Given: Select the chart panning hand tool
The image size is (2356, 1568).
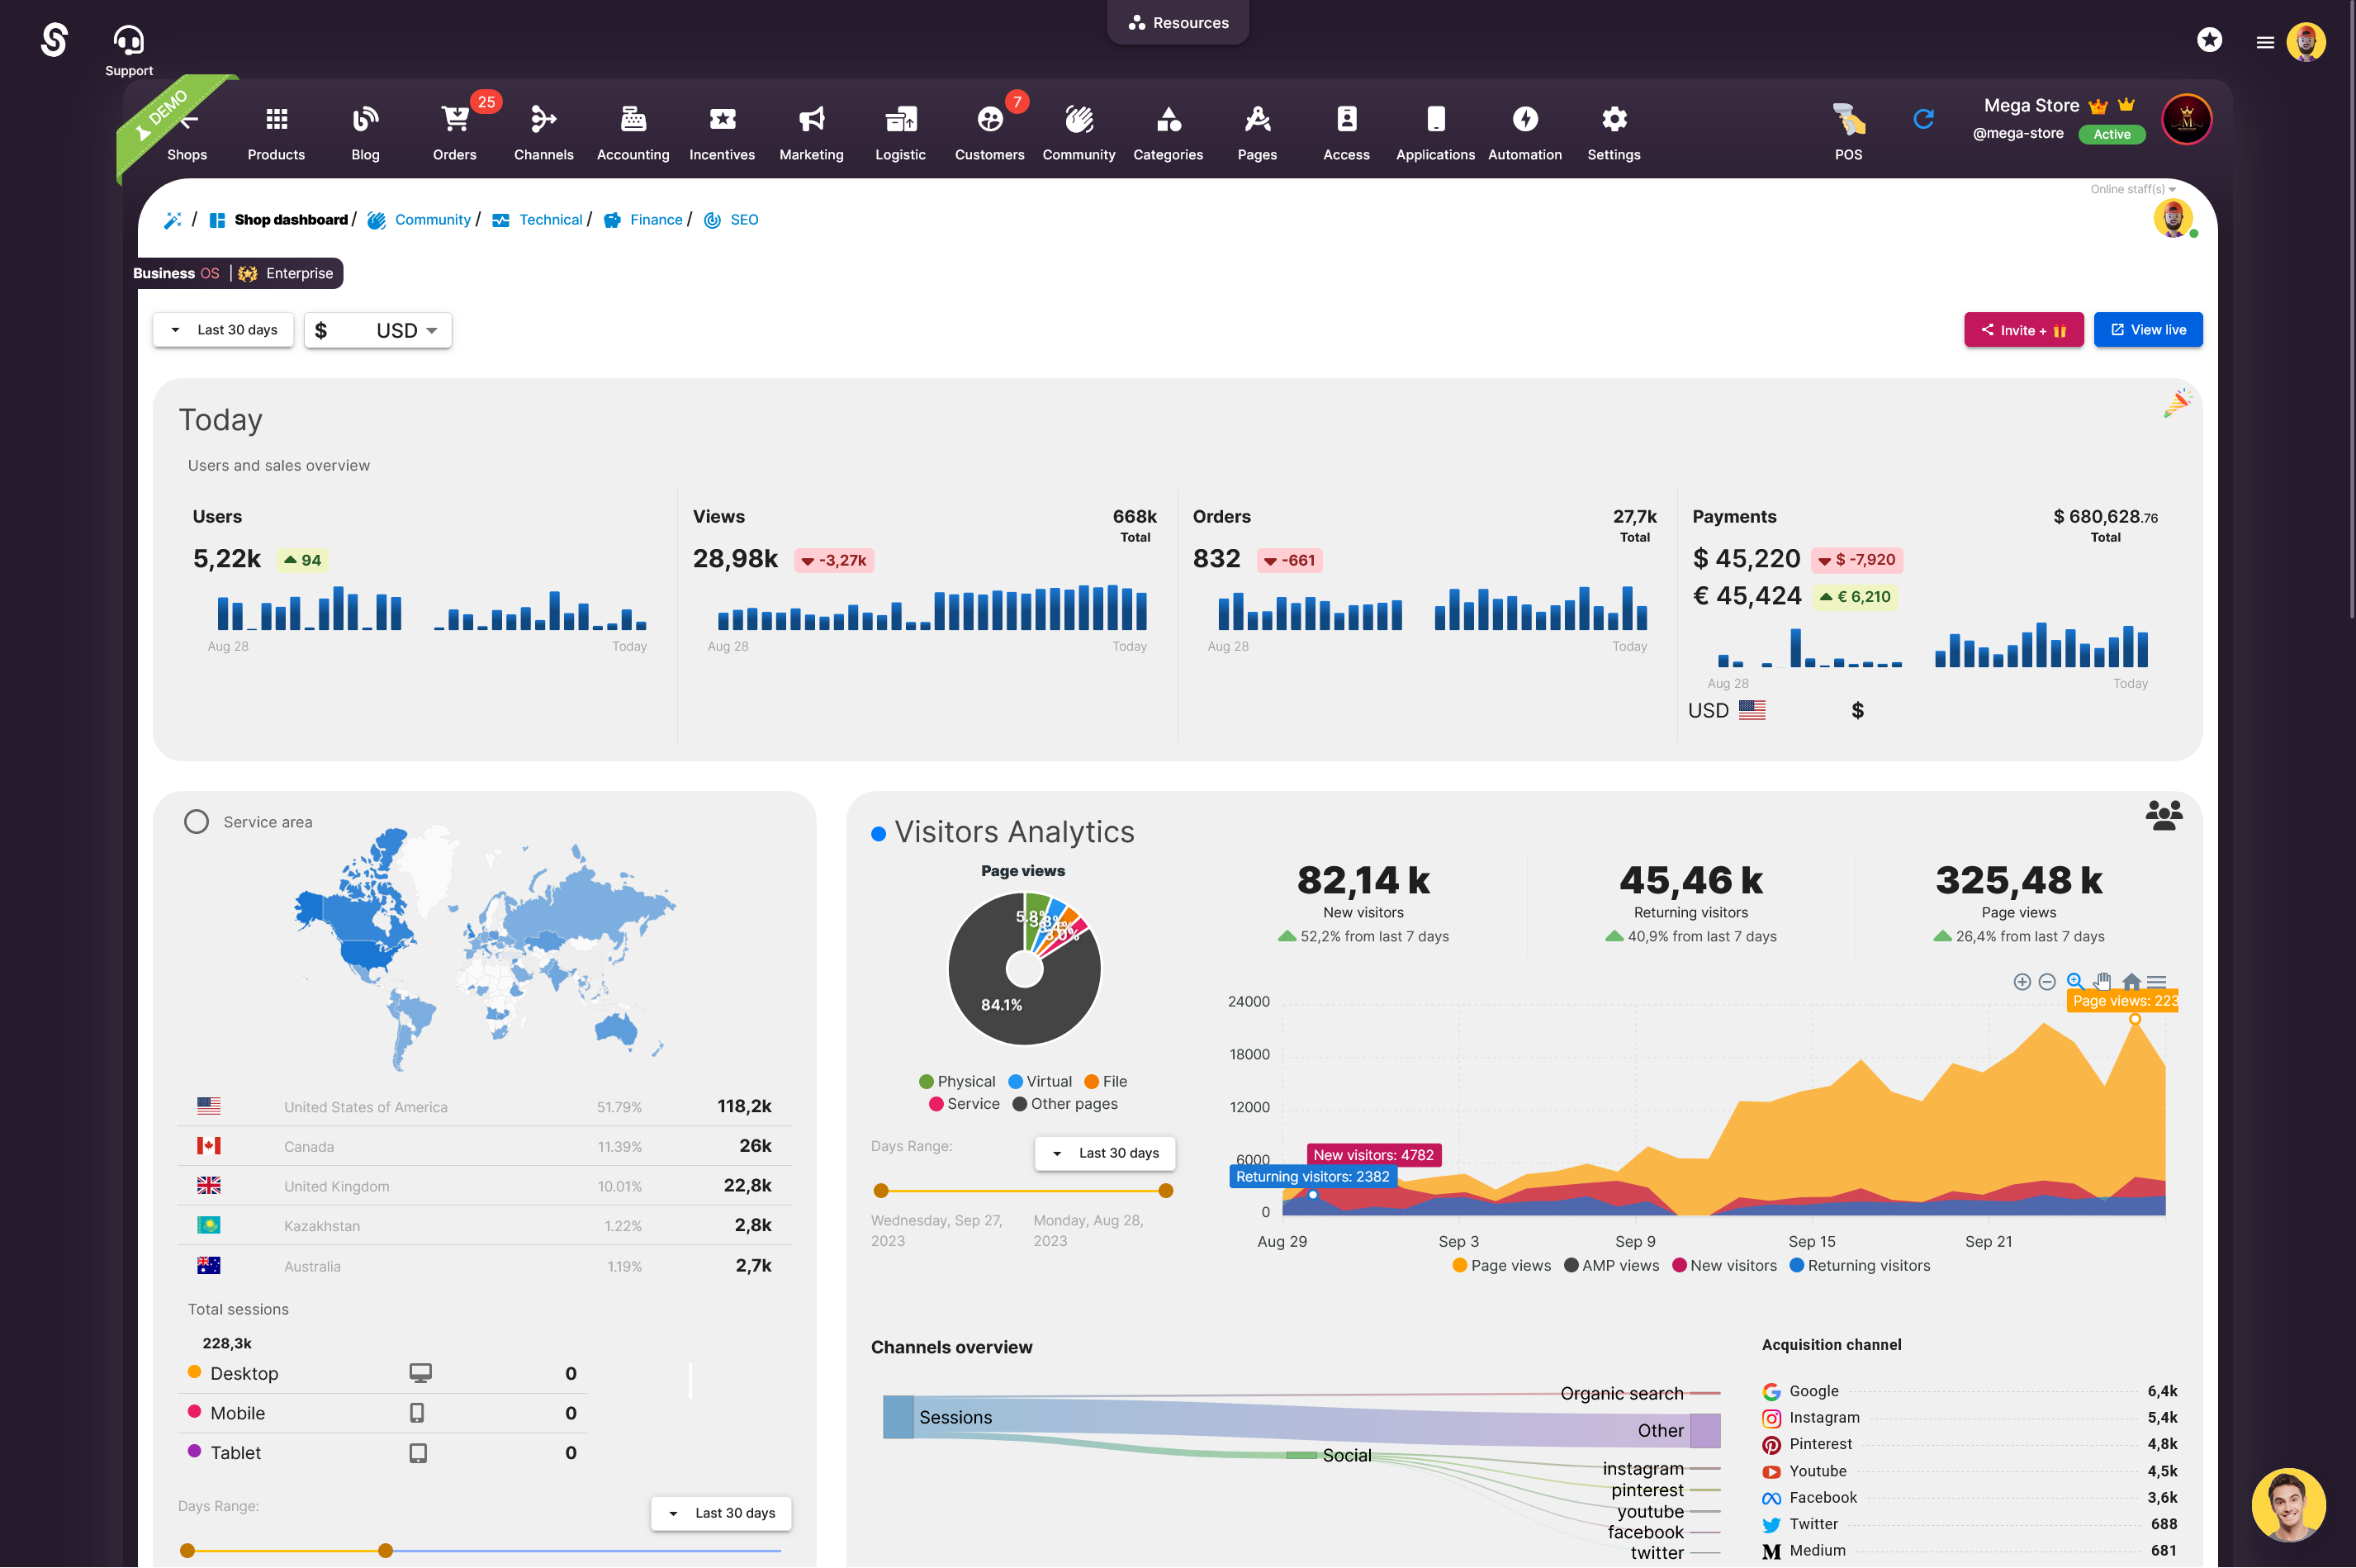Looking at the screenshot, I should pyautogui.click(x=2103, y=981).
